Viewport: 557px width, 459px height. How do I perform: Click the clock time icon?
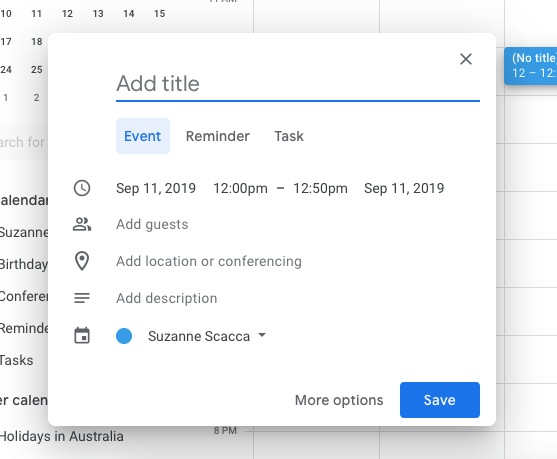(82, 188)
